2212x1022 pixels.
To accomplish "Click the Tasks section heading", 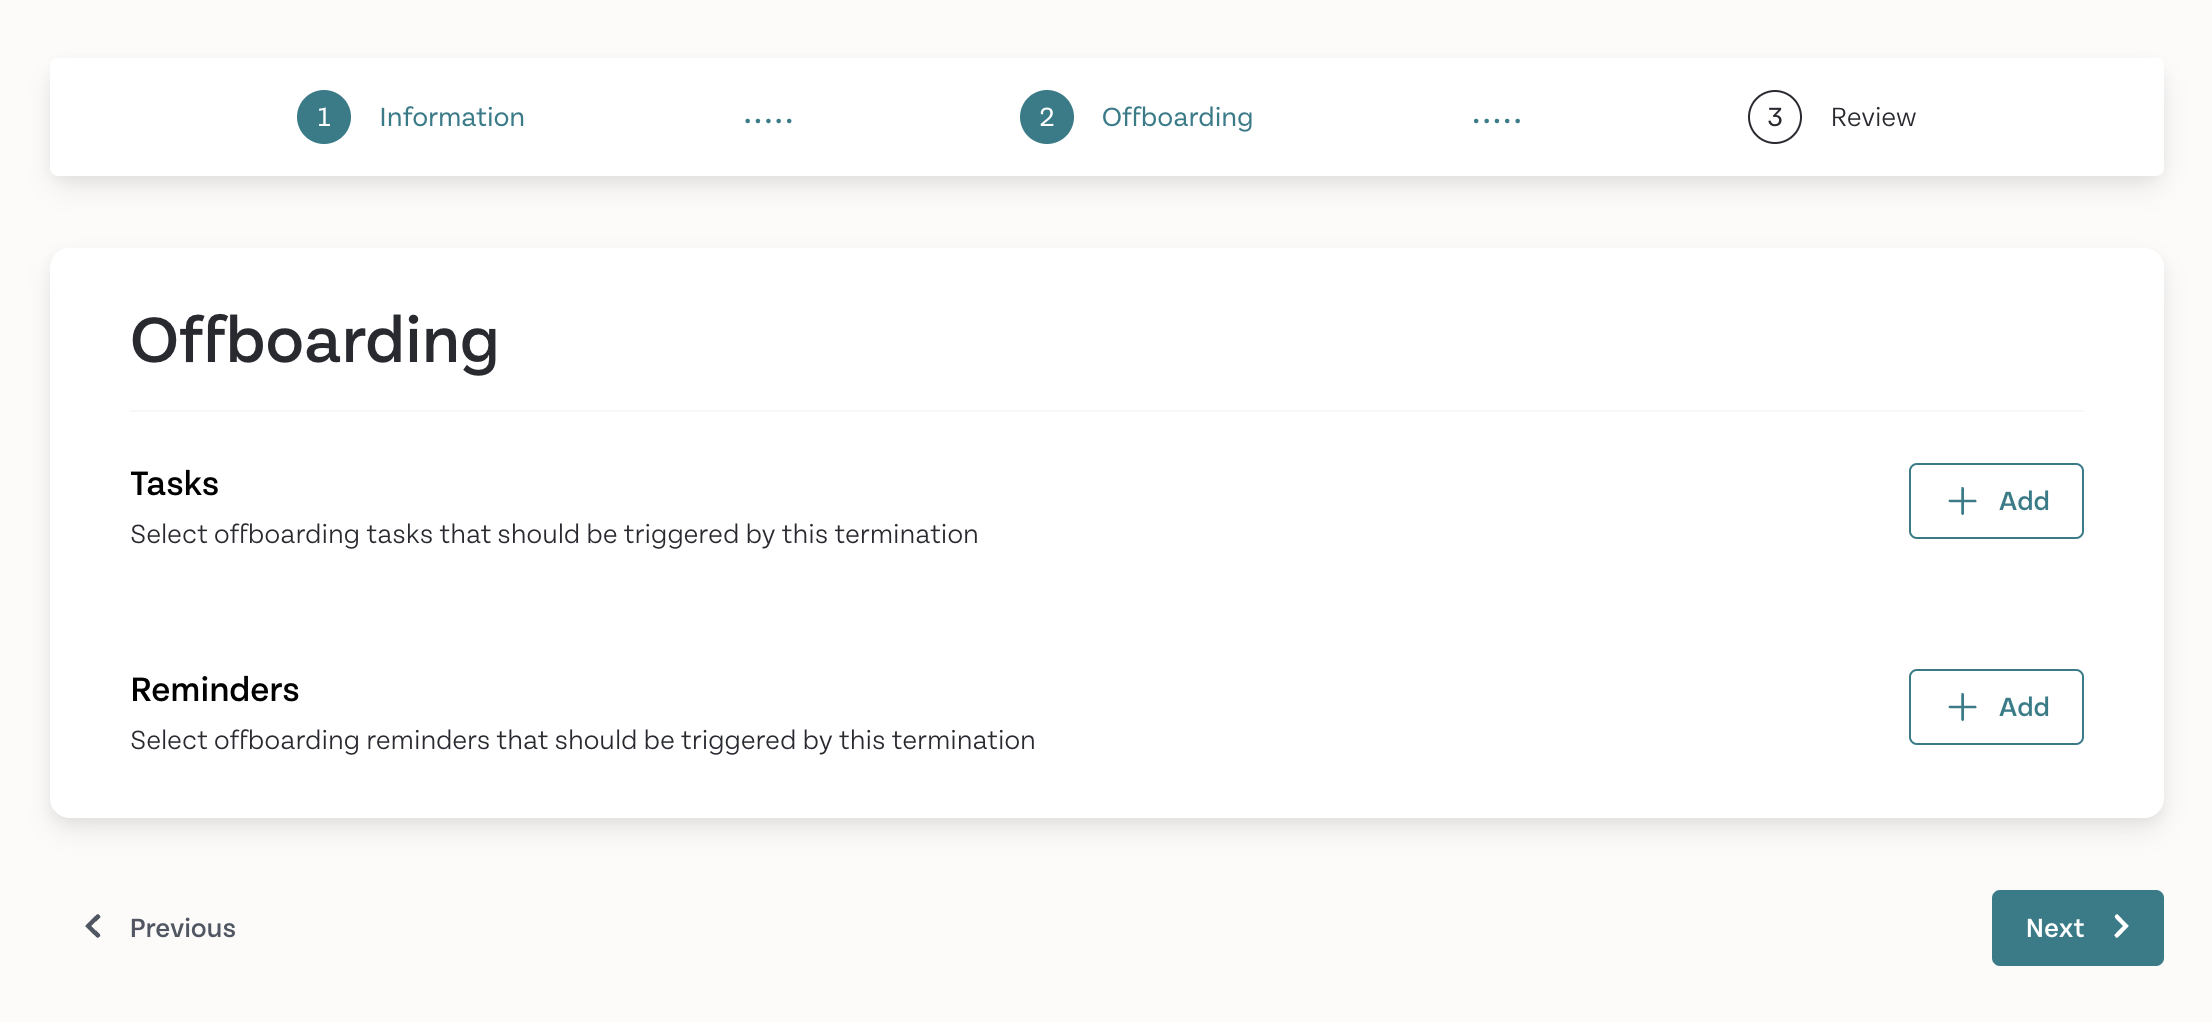I will tap(175, 484).
